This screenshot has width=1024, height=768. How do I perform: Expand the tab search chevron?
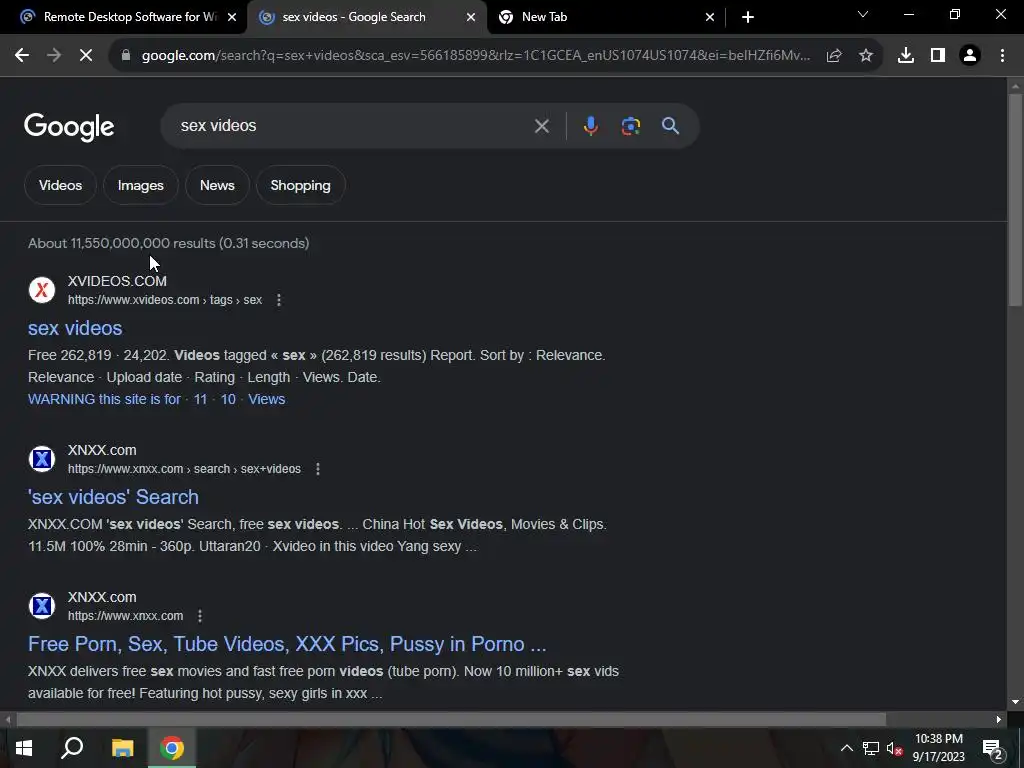coord(863,14)
